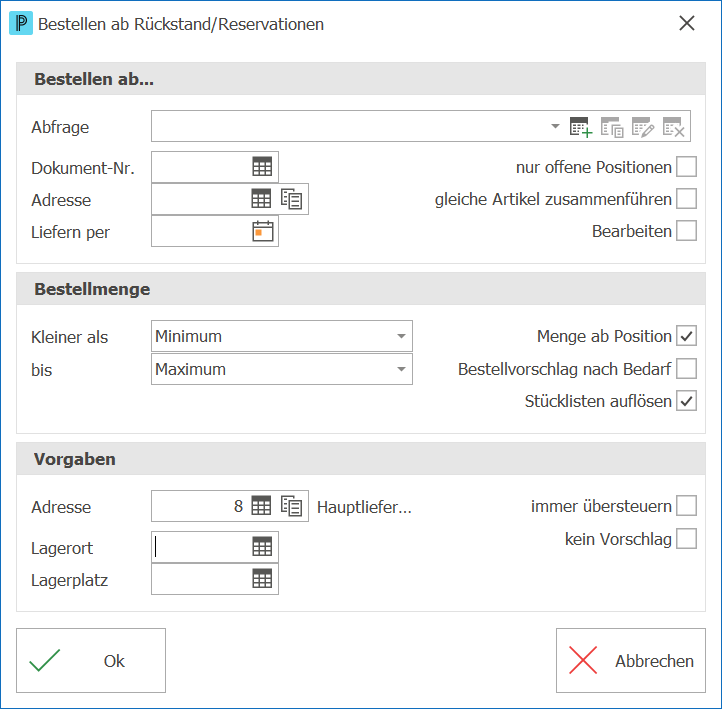Click the add new query icon
The height and width of the screenshot is (709, 722).
pyautogui.click(x=581, y=127)
